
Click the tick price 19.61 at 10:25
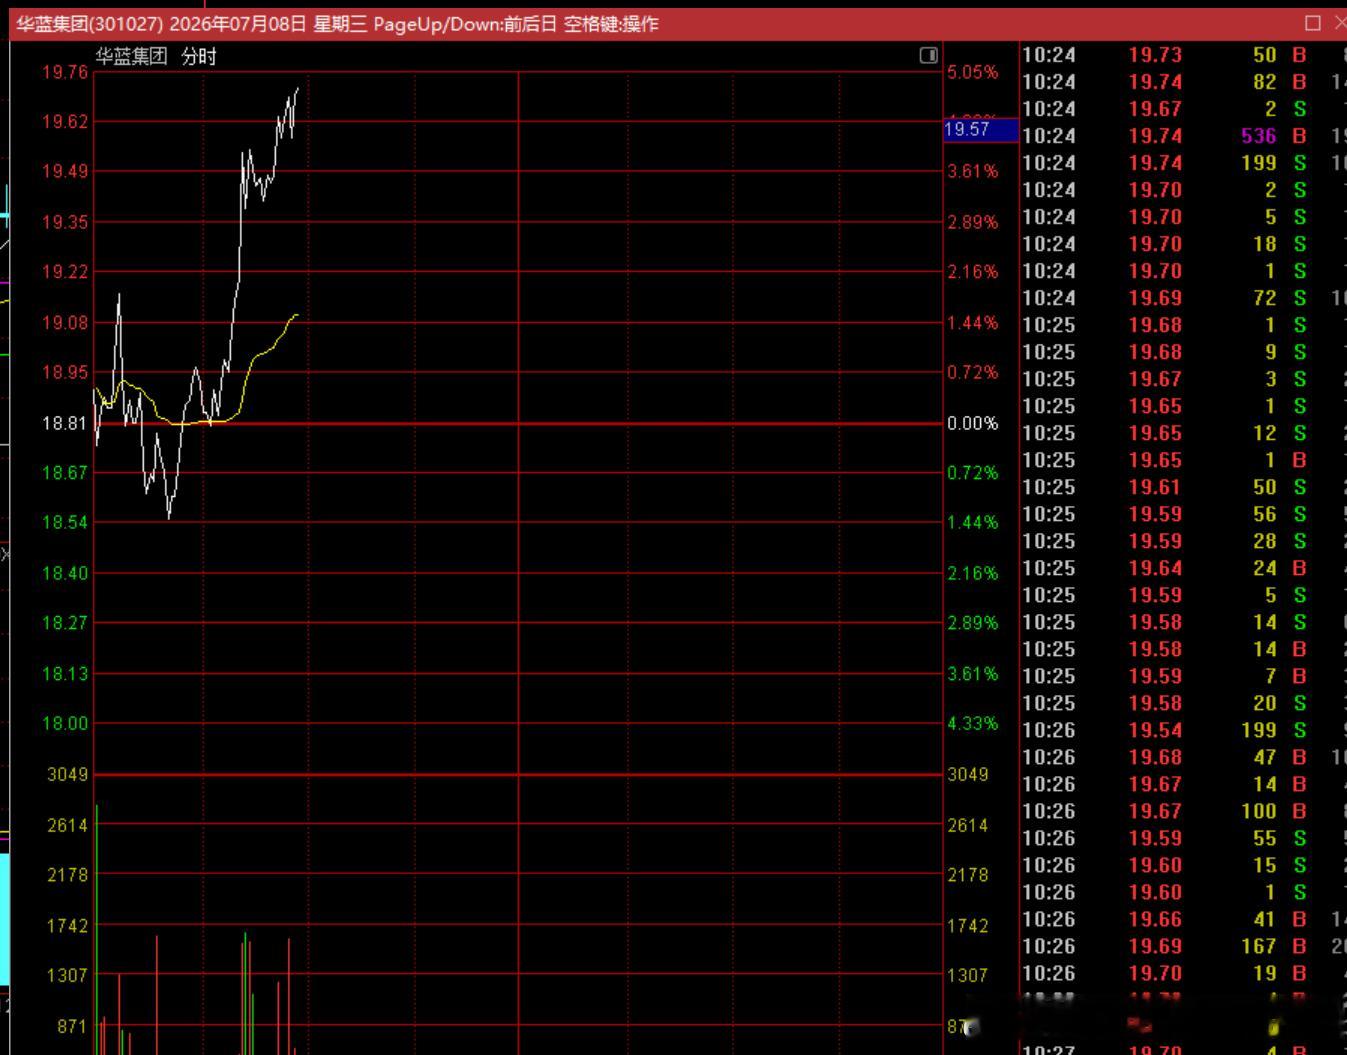(1155, 487)
